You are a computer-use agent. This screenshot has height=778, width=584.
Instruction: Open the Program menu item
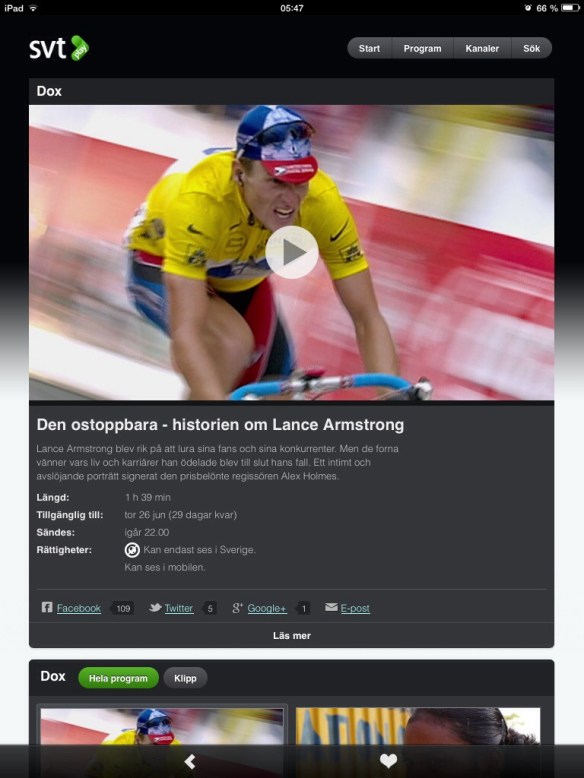(x=422, y=48)
